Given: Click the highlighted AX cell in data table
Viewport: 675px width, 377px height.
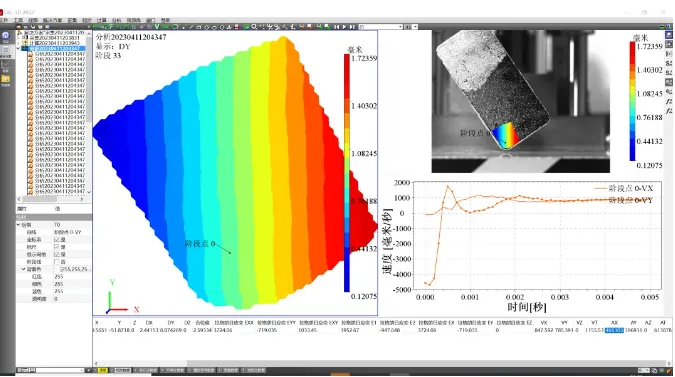Looking at the screenshot, I should 614,330.
